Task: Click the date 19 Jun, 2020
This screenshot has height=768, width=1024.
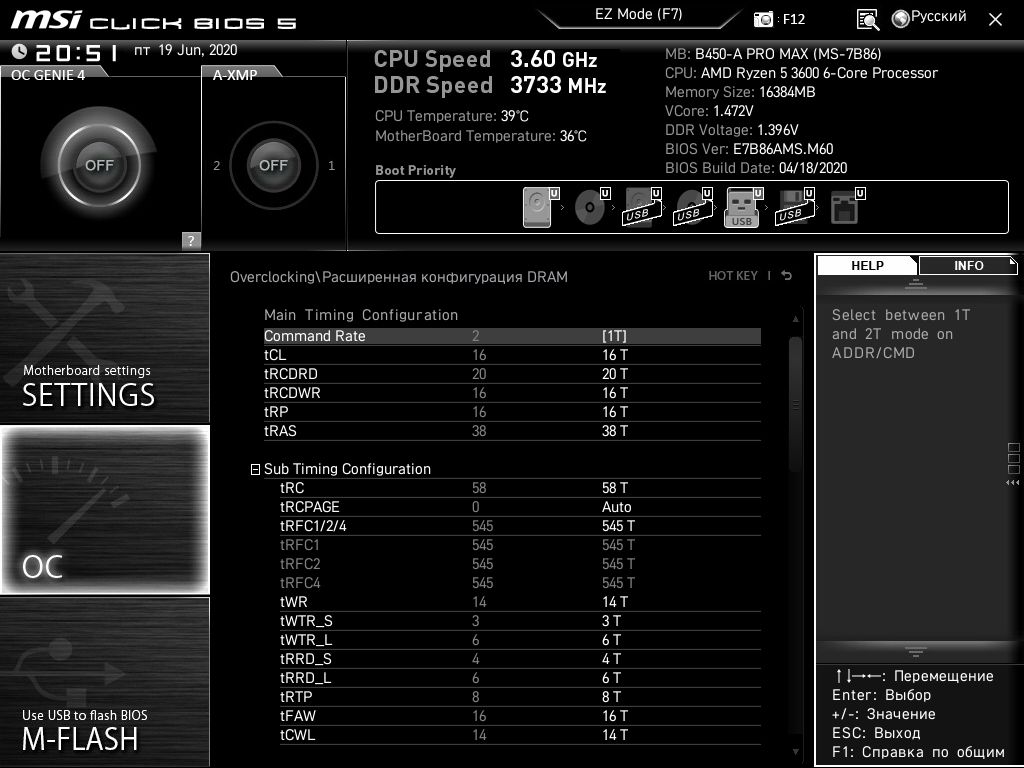Action: [x=197, y=50]
